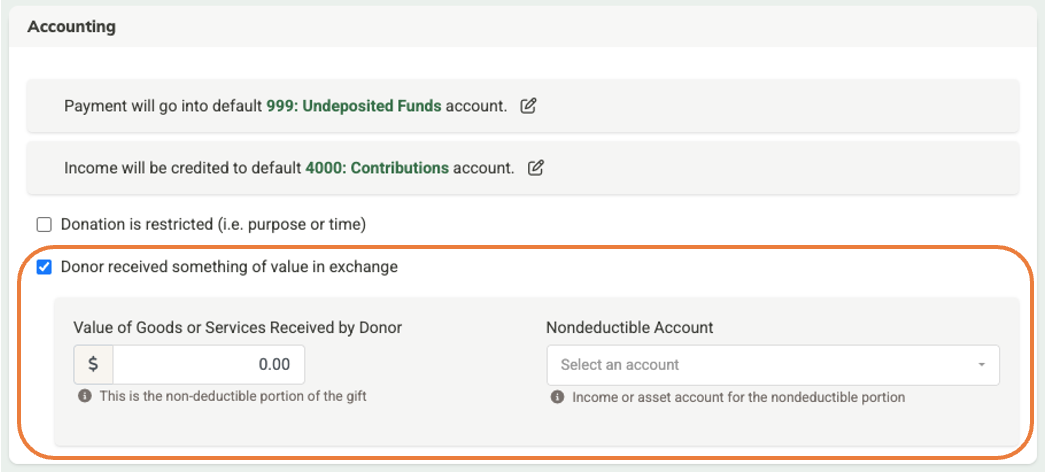
Task: Click Value of Goods or Services label
Action: coord(238,327)
